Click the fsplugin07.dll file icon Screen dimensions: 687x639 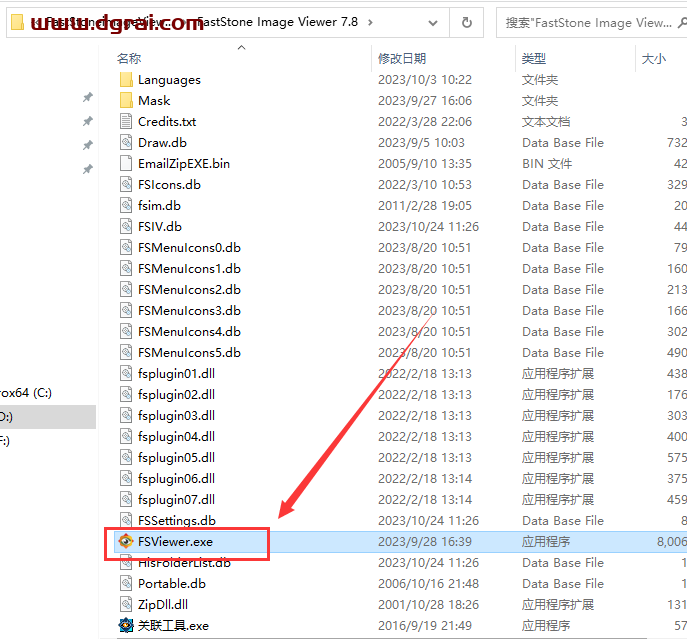(126, 500)
